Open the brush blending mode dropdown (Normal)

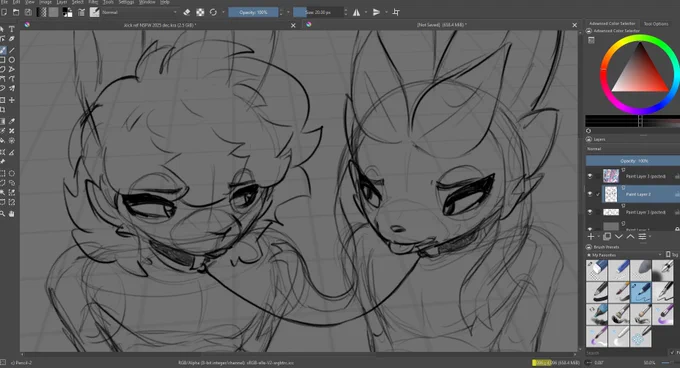click(140, 12)
